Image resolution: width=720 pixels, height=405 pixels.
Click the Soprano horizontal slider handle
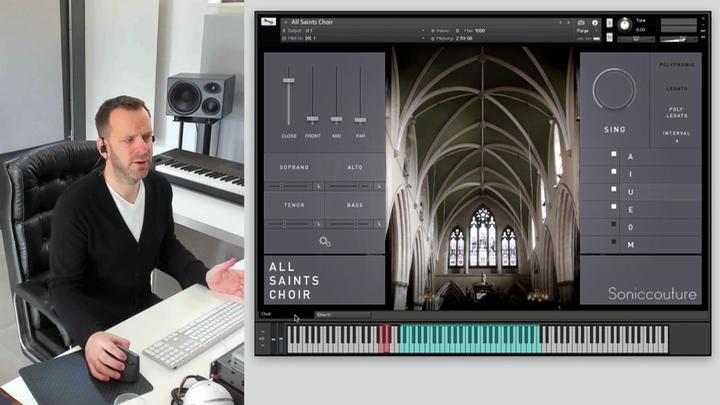pyautogui.click(x=281, y=186)
